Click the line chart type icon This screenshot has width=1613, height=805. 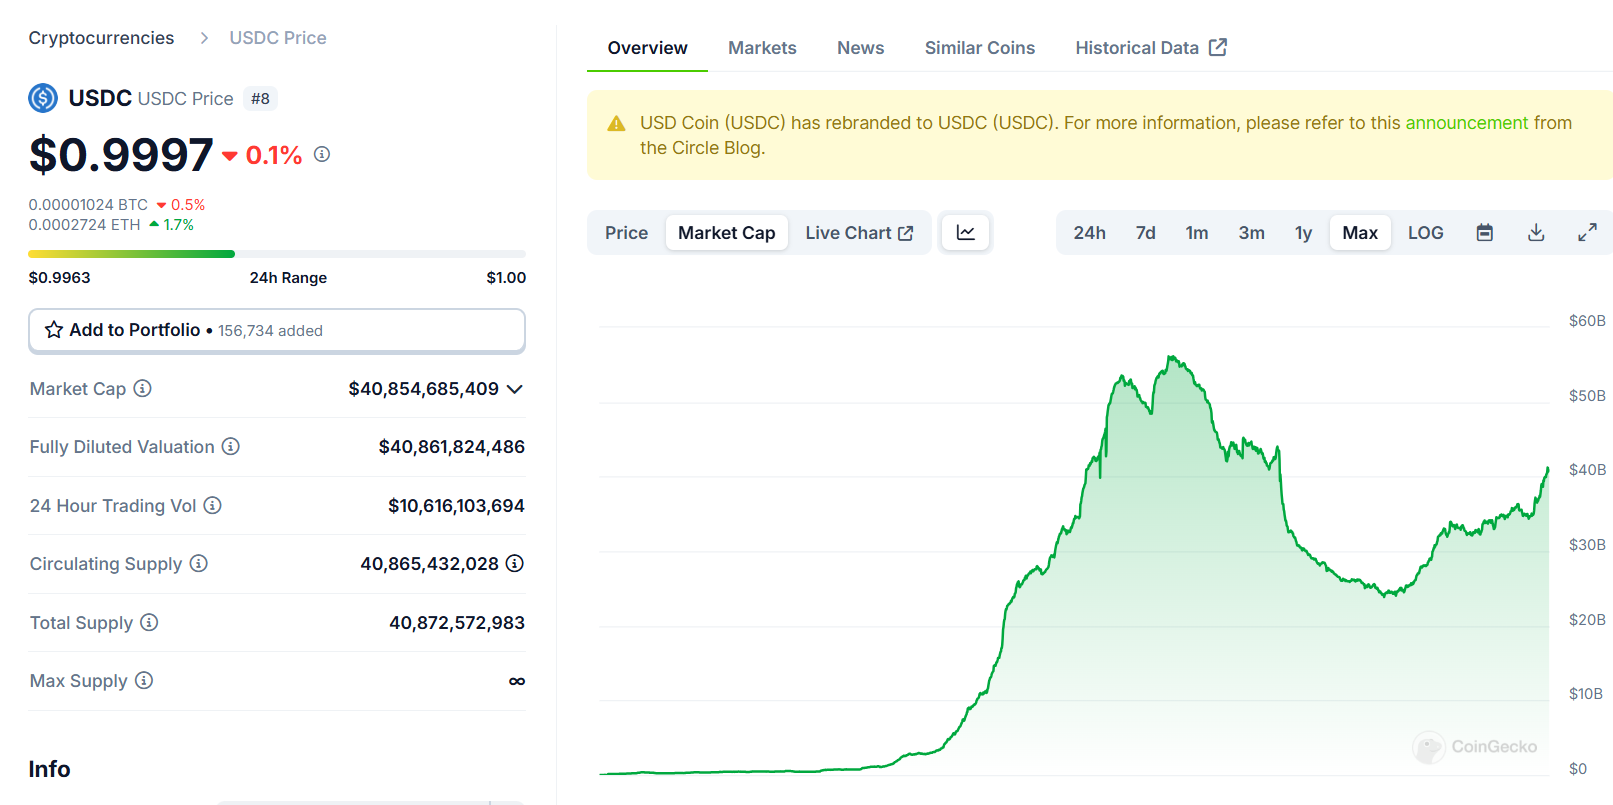[x=966, y=233]
